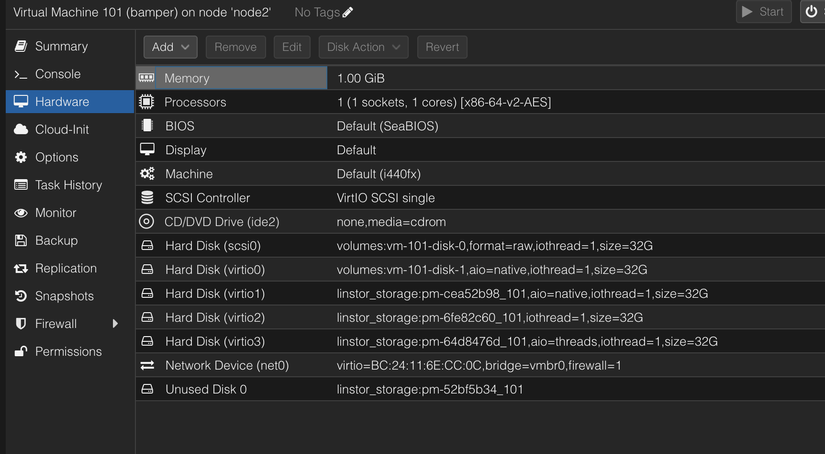Select the Network Device (net0) row label
The height and width of the screenshot is (454, 825).
tap(227, 366)
